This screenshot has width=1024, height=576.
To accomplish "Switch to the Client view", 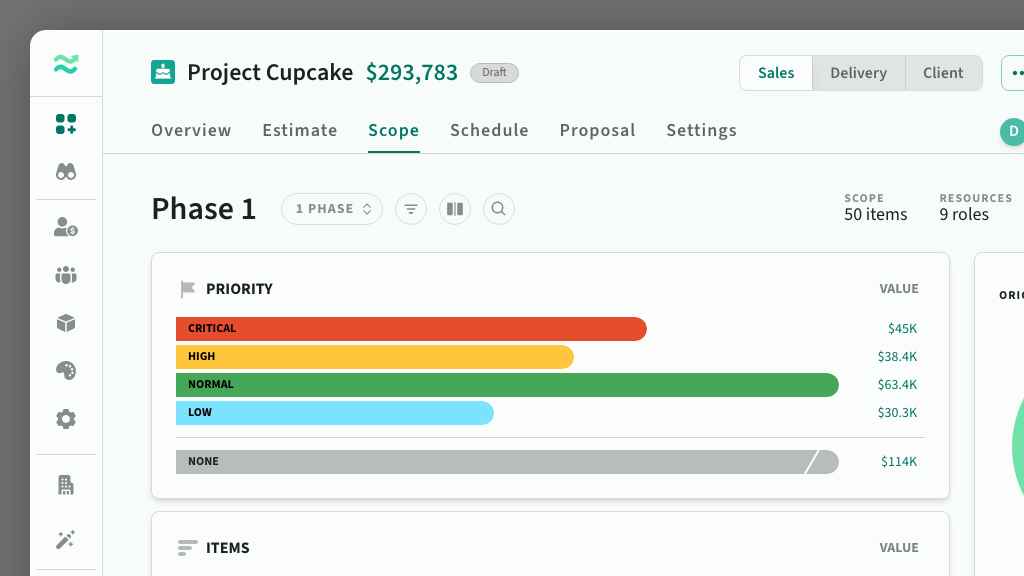I will click(x=943, y=73).
